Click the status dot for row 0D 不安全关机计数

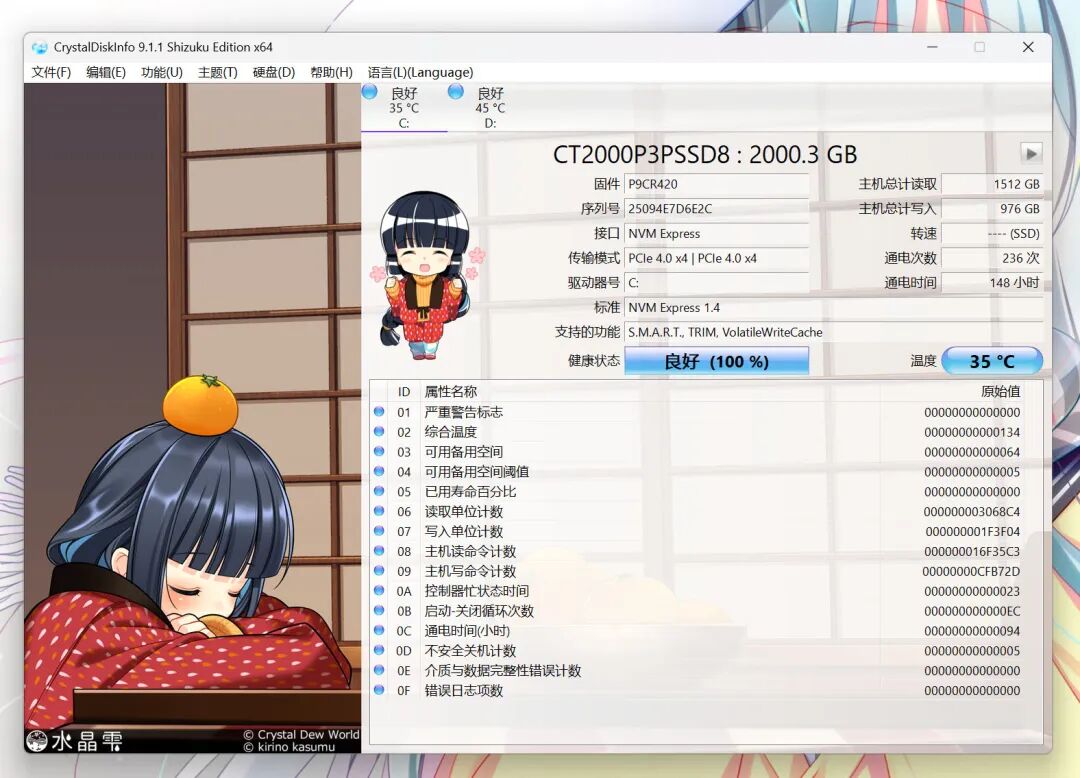[379, 650]
